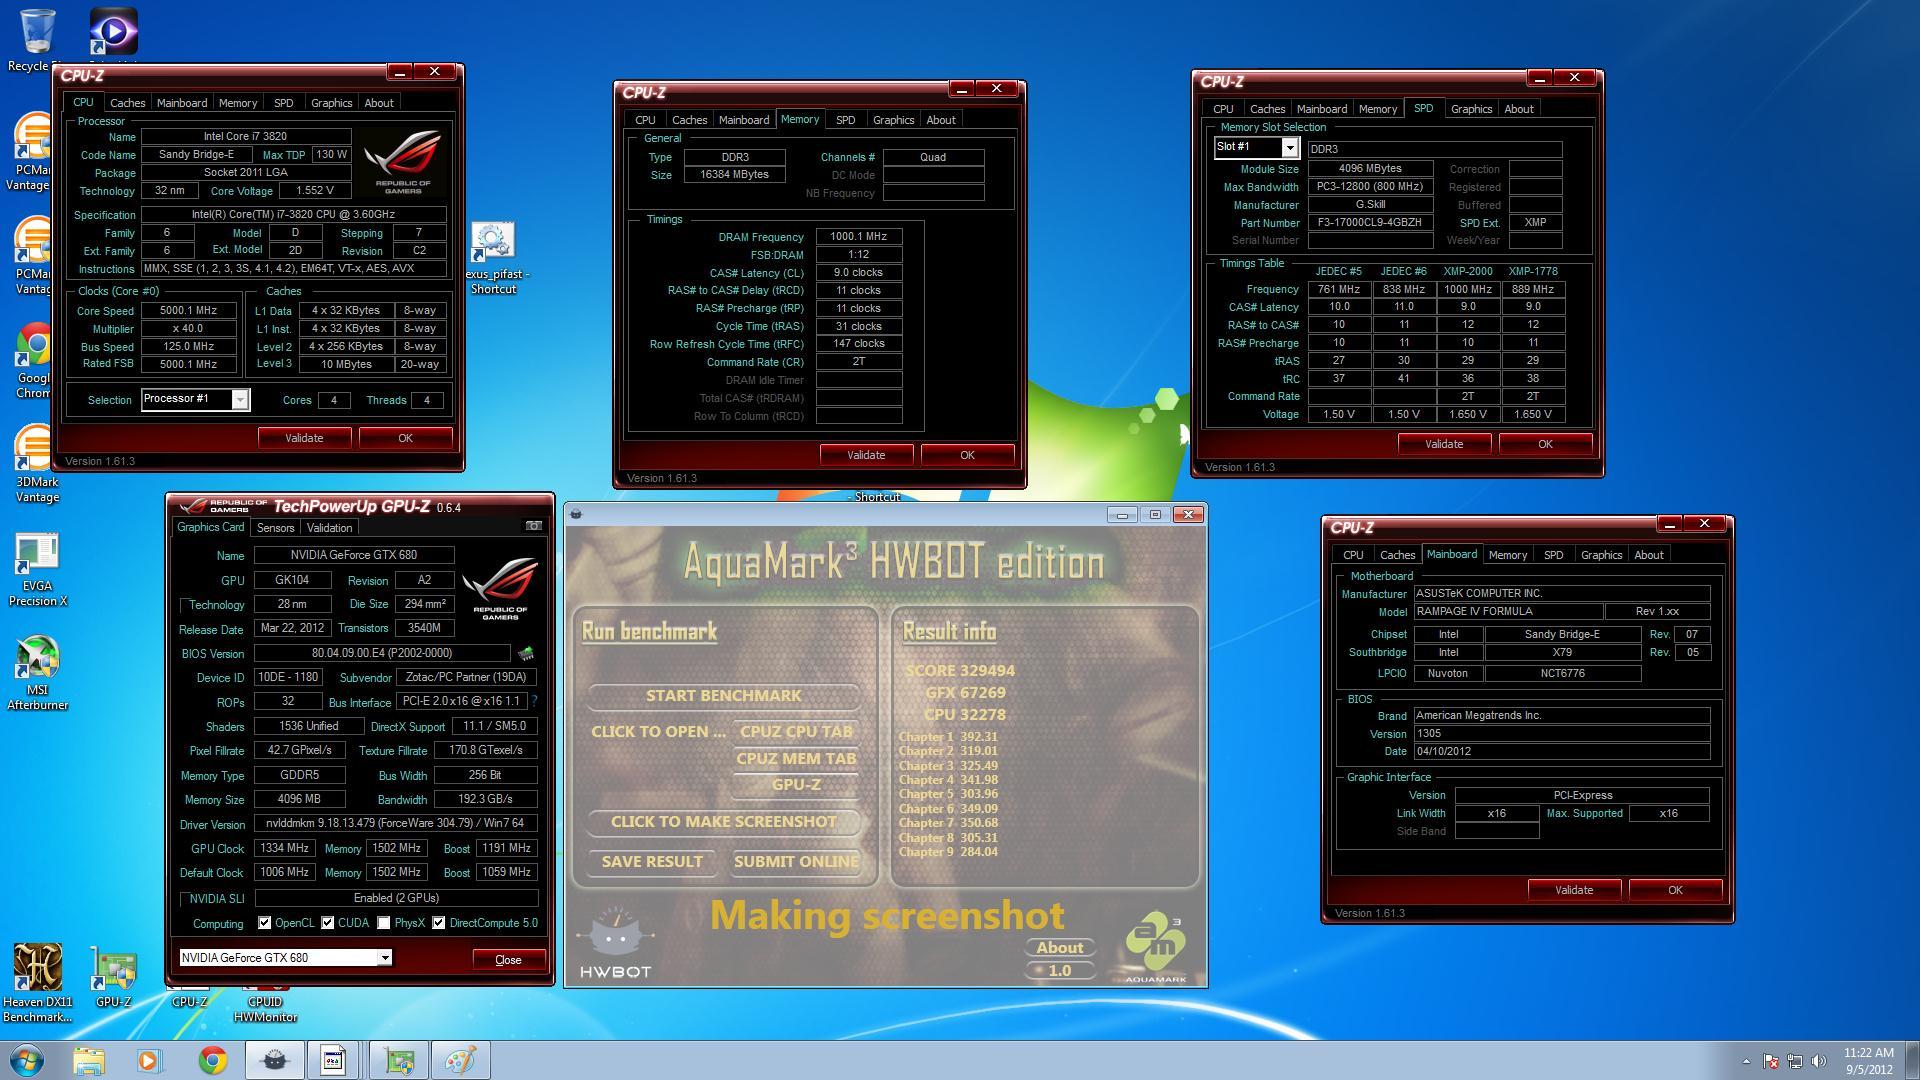
Task: Toggle DirectCompute 5.0 checkbox
Action: (438, 923)
